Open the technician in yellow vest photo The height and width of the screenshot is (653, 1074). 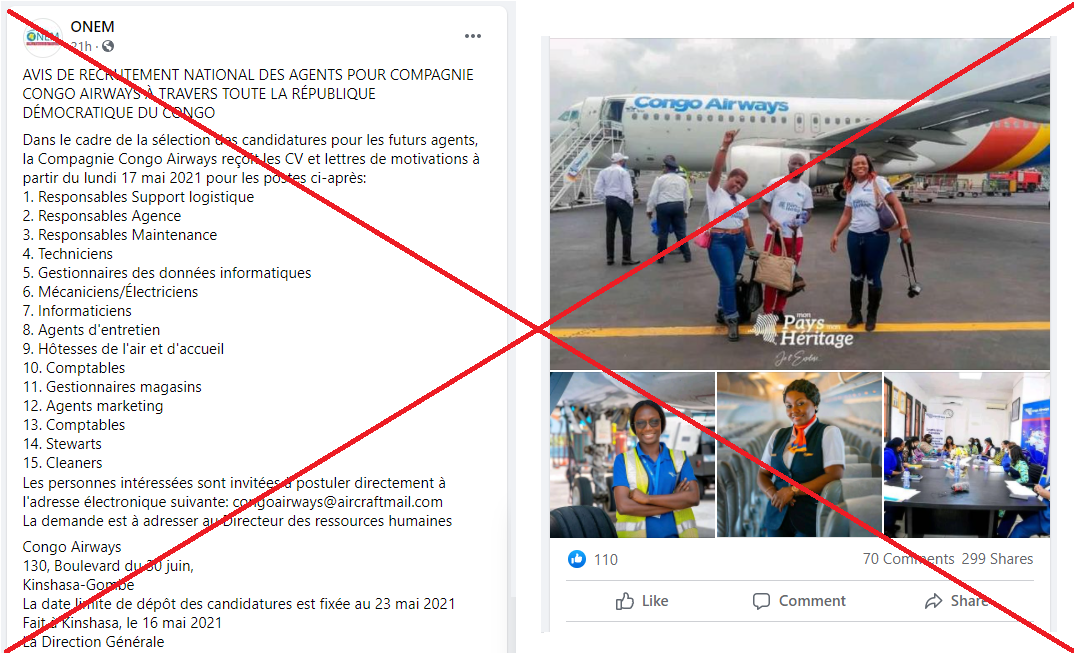[x=632, y=455]
